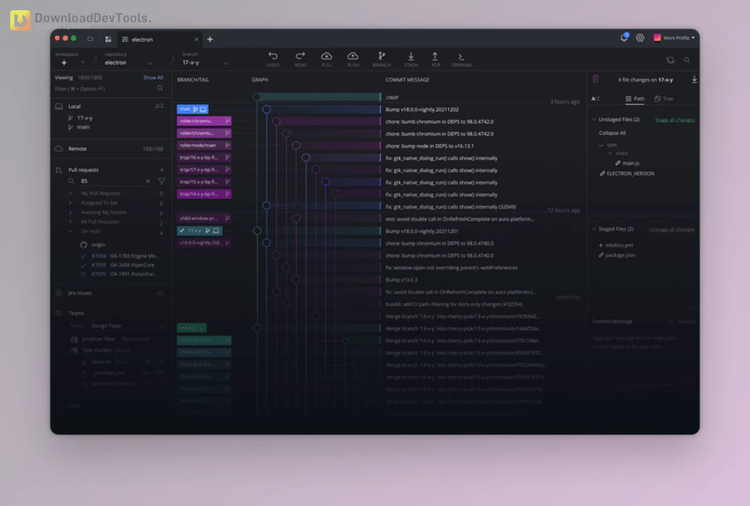Click the Redo toolbar icon
750x506 pixels.
[300, 56]
